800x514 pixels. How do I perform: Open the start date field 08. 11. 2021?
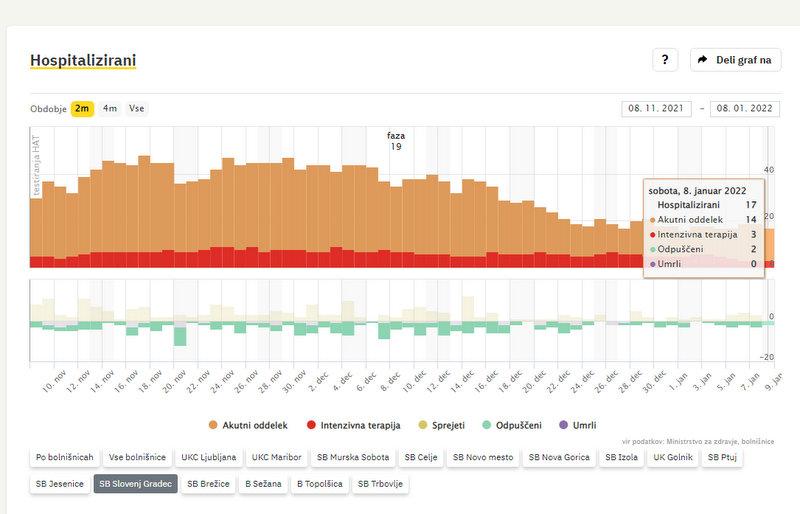656,108
